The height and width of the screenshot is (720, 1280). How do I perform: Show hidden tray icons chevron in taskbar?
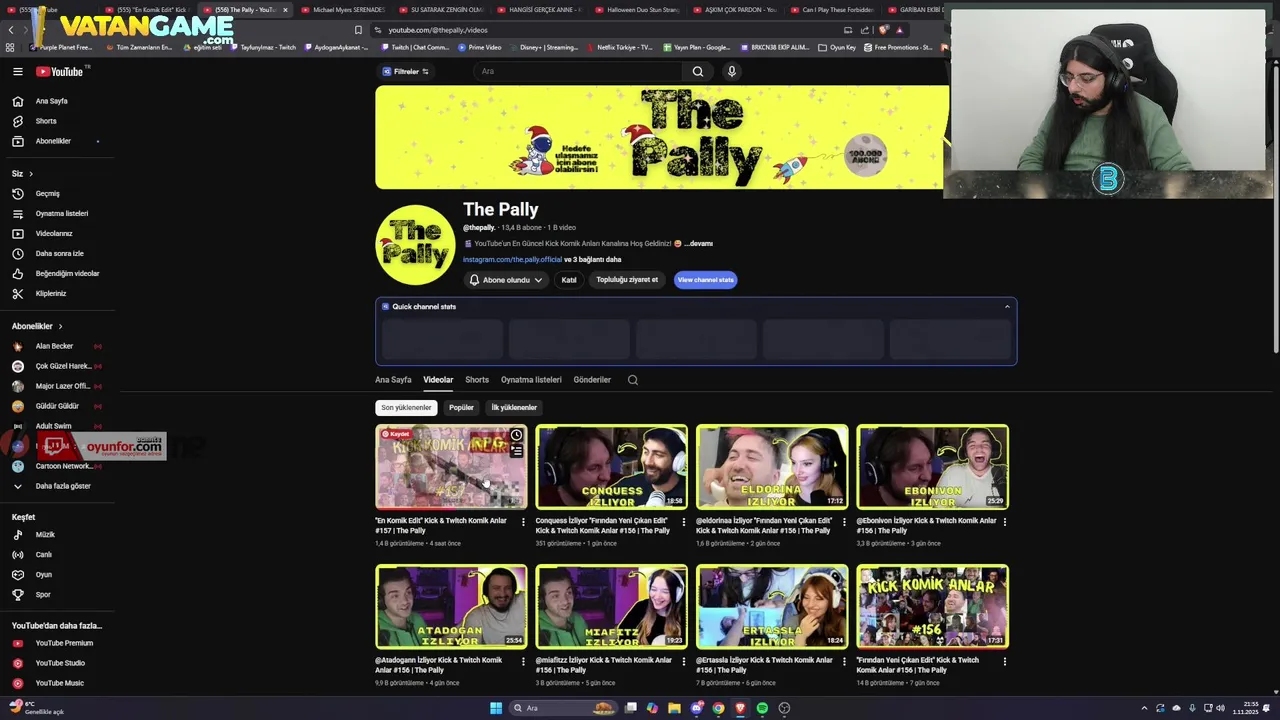click(1144, 708)
